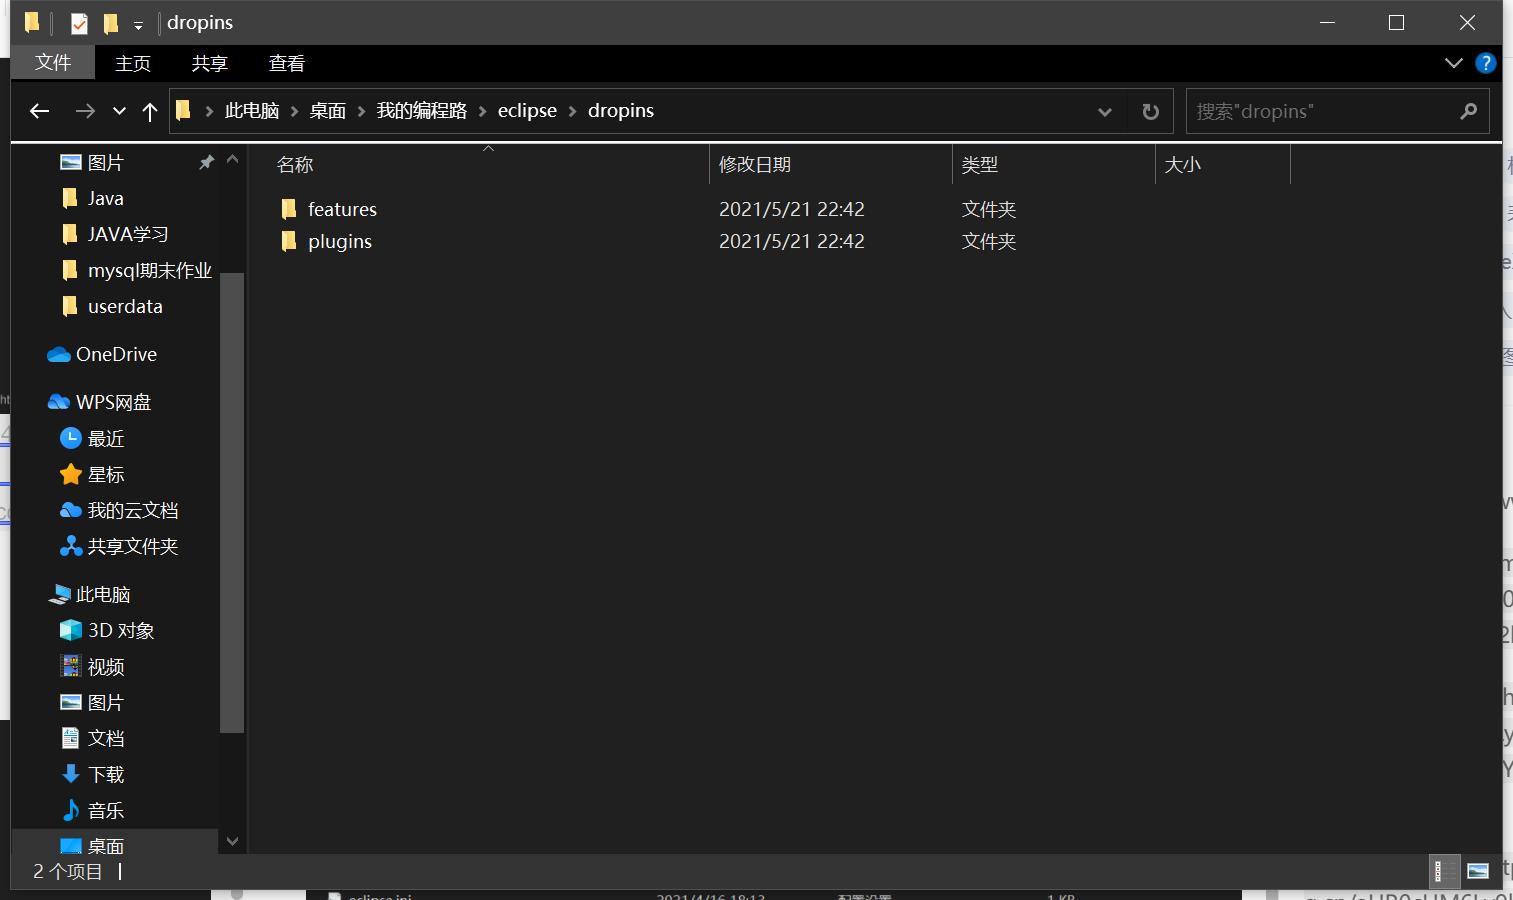Select the plugins folder name

tap(340, 241)
